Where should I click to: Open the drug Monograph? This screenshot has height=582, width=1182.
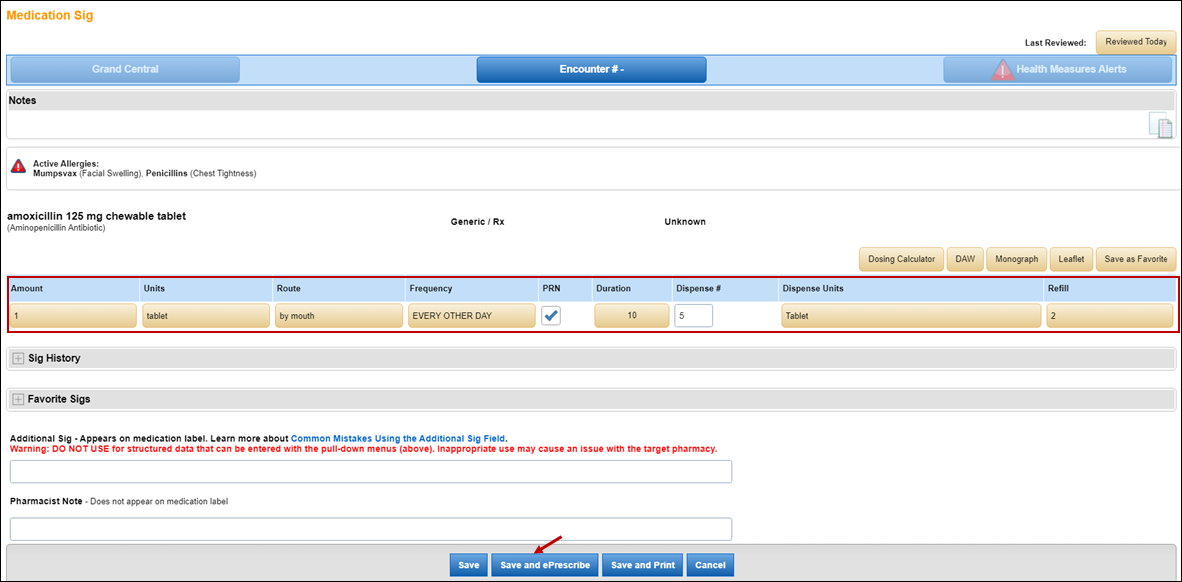click(x=1016, y=259)
